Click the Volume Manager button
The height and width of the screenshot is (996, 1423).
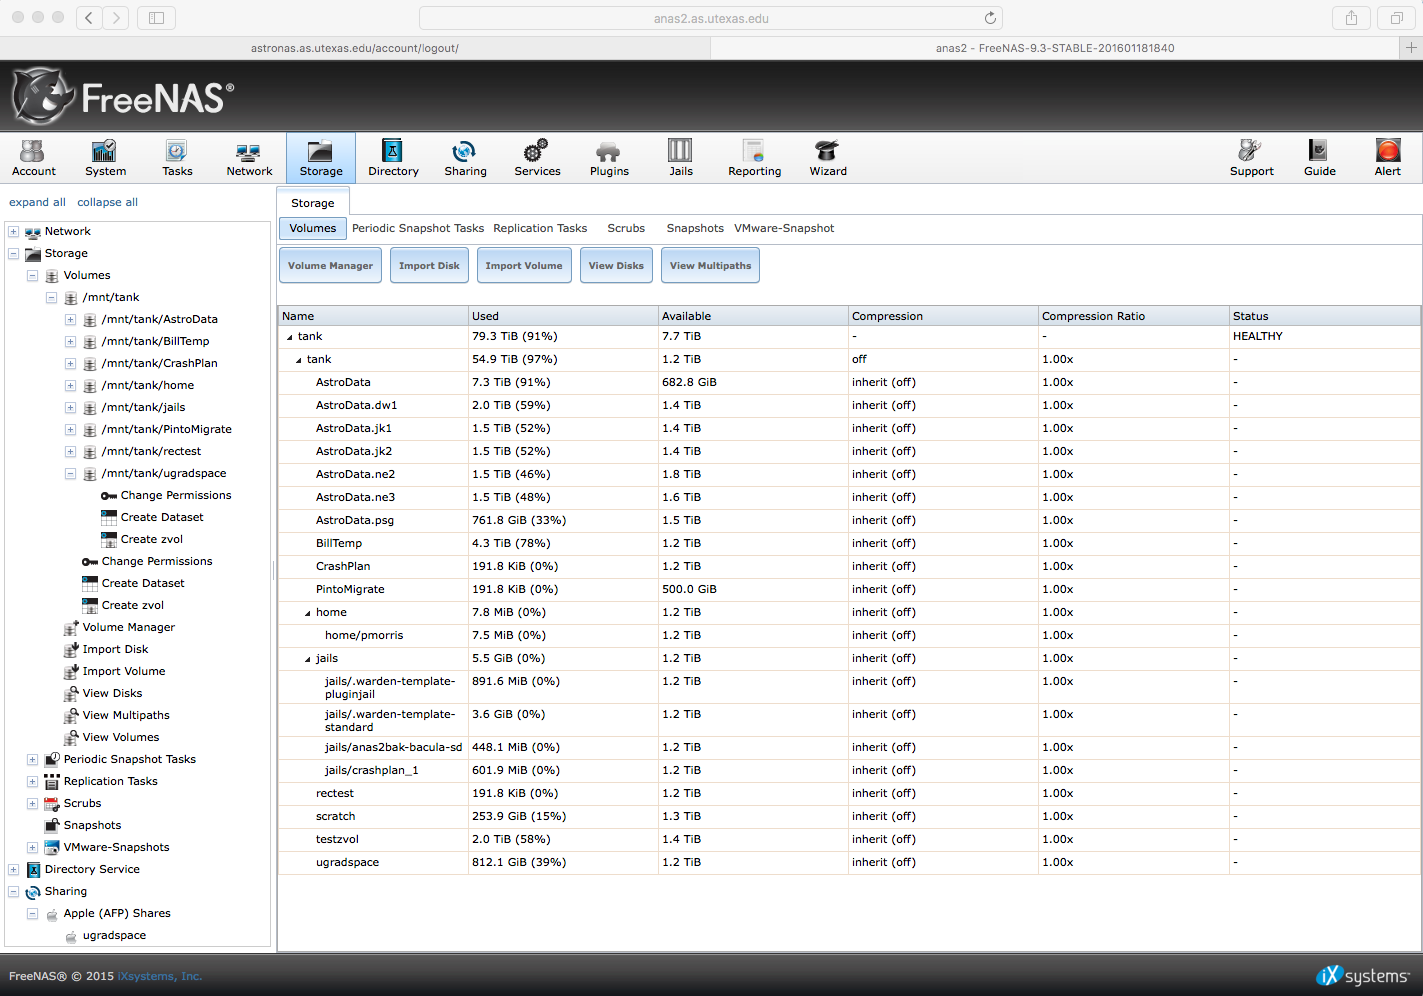pos(330,266)
